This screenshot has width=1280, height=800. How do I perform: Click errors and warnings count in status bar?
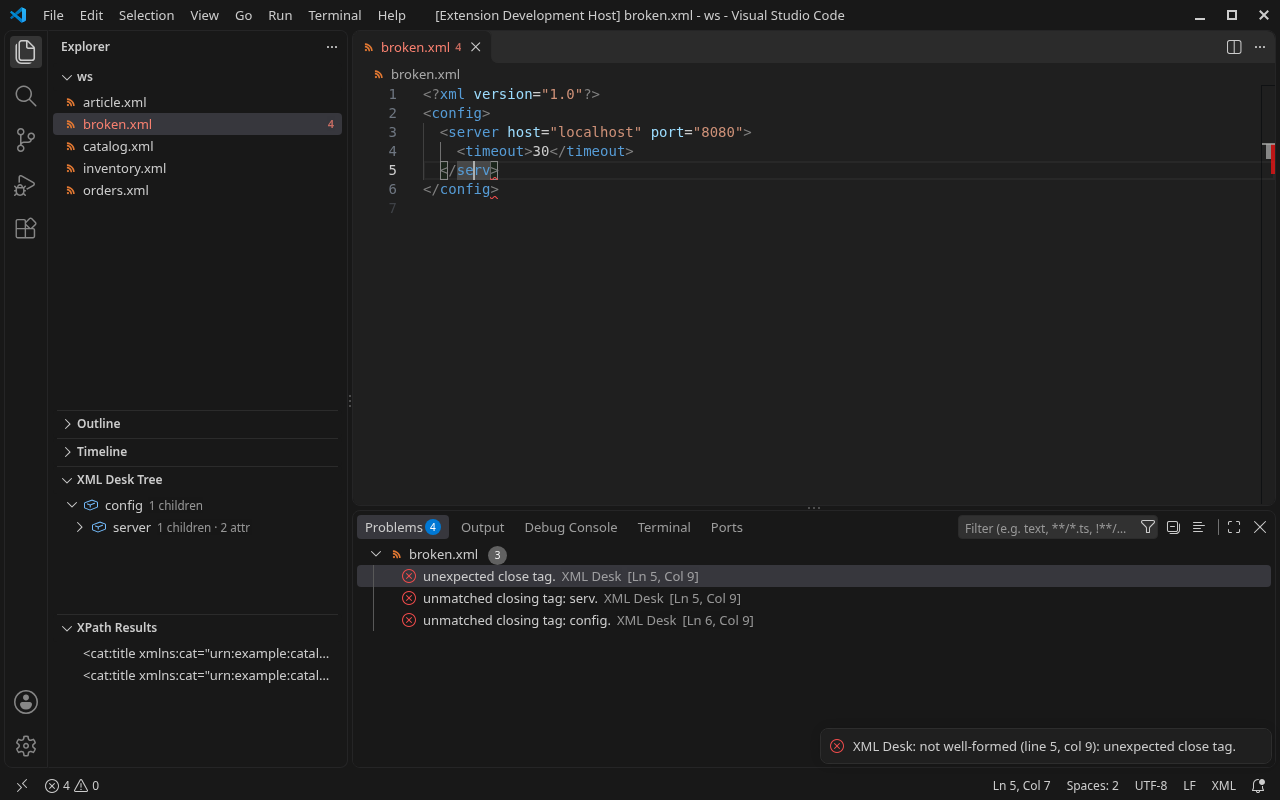pyautogui.click(x=72, y=786)
